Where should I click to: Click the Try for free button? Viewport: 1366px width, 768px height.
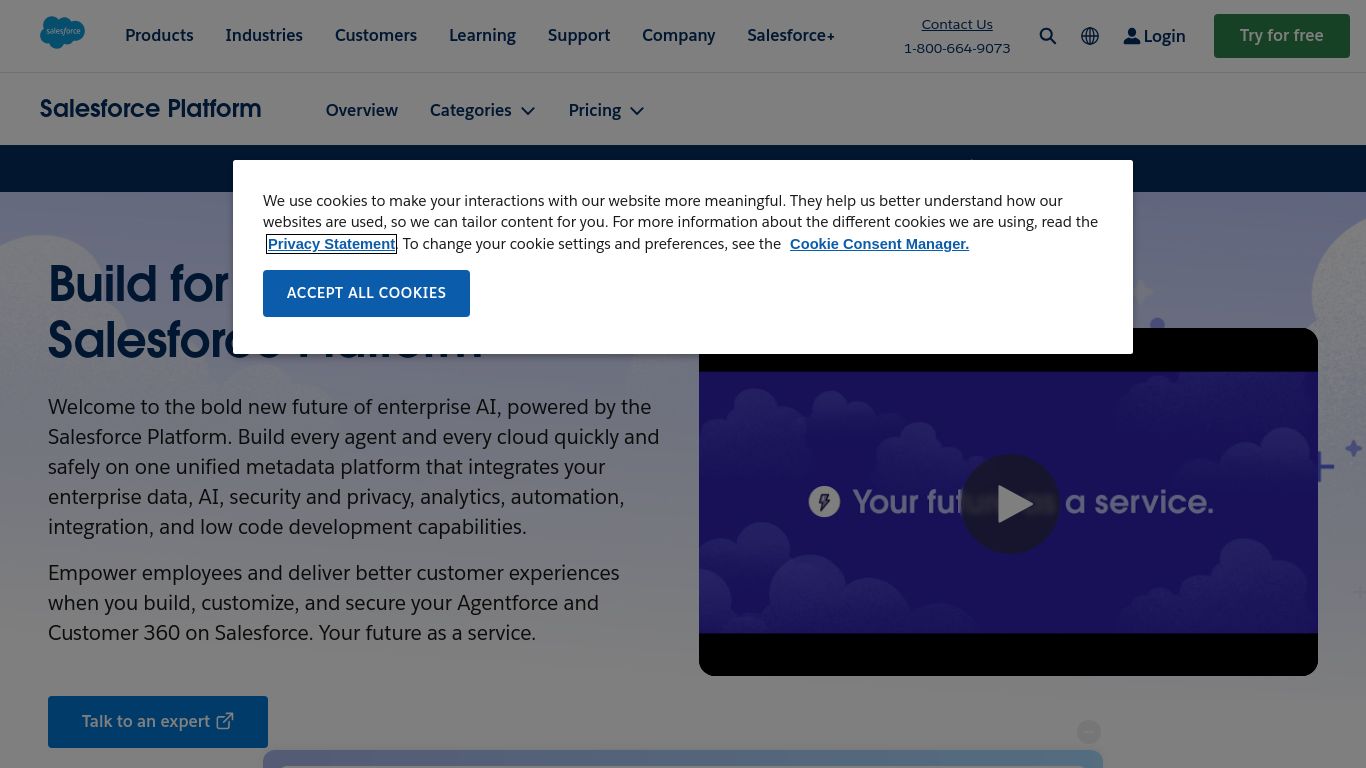[x=1282, y=36]
